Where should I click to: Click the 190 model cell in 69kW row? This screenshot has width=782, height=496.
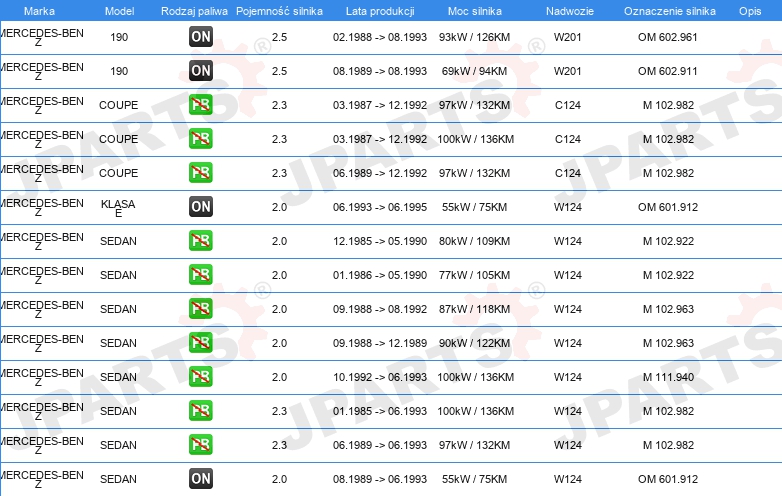(x=119, y=71)
